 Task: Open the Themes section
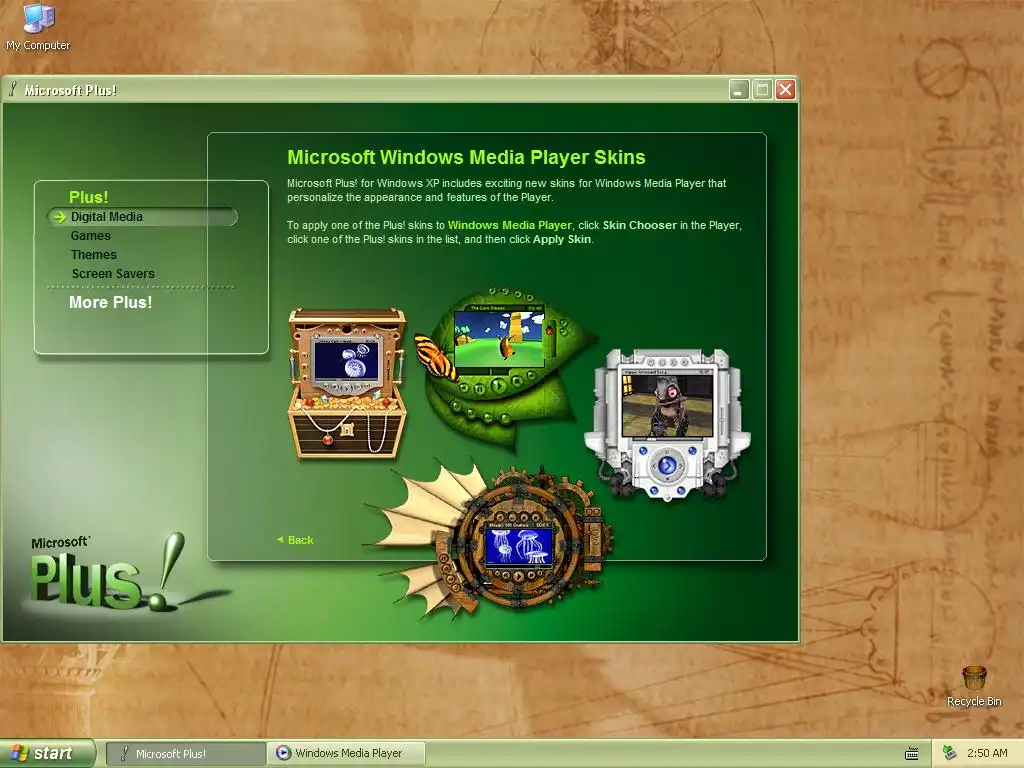(94, 255)
